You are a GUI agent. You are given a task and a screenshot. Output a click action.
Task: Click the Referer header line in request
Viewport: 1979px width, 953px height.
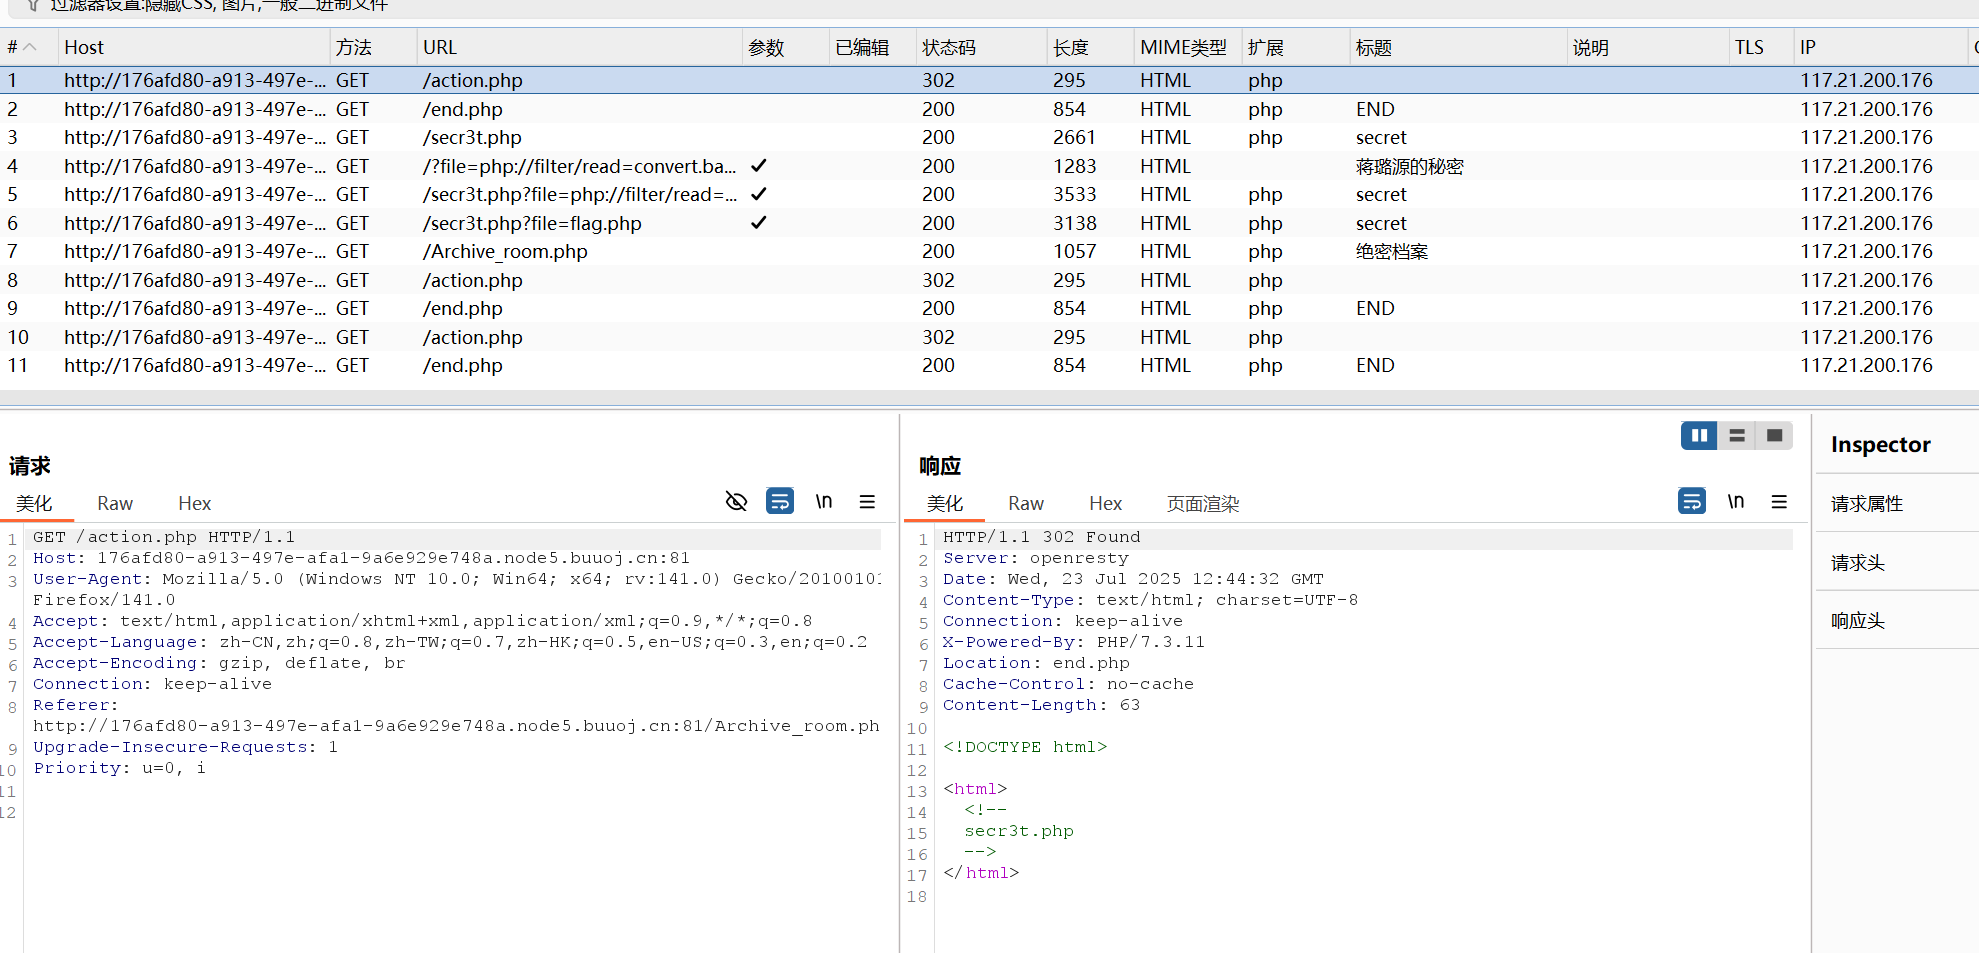456,715
